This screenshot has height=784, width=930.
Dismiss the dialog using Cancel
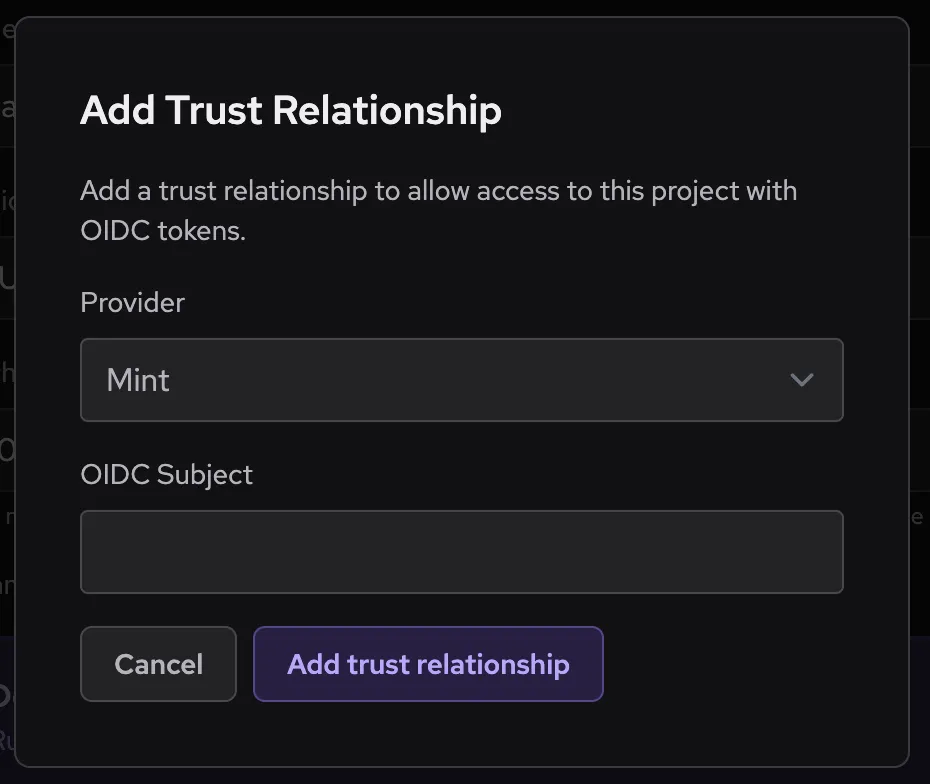click(x=158, y=664)
